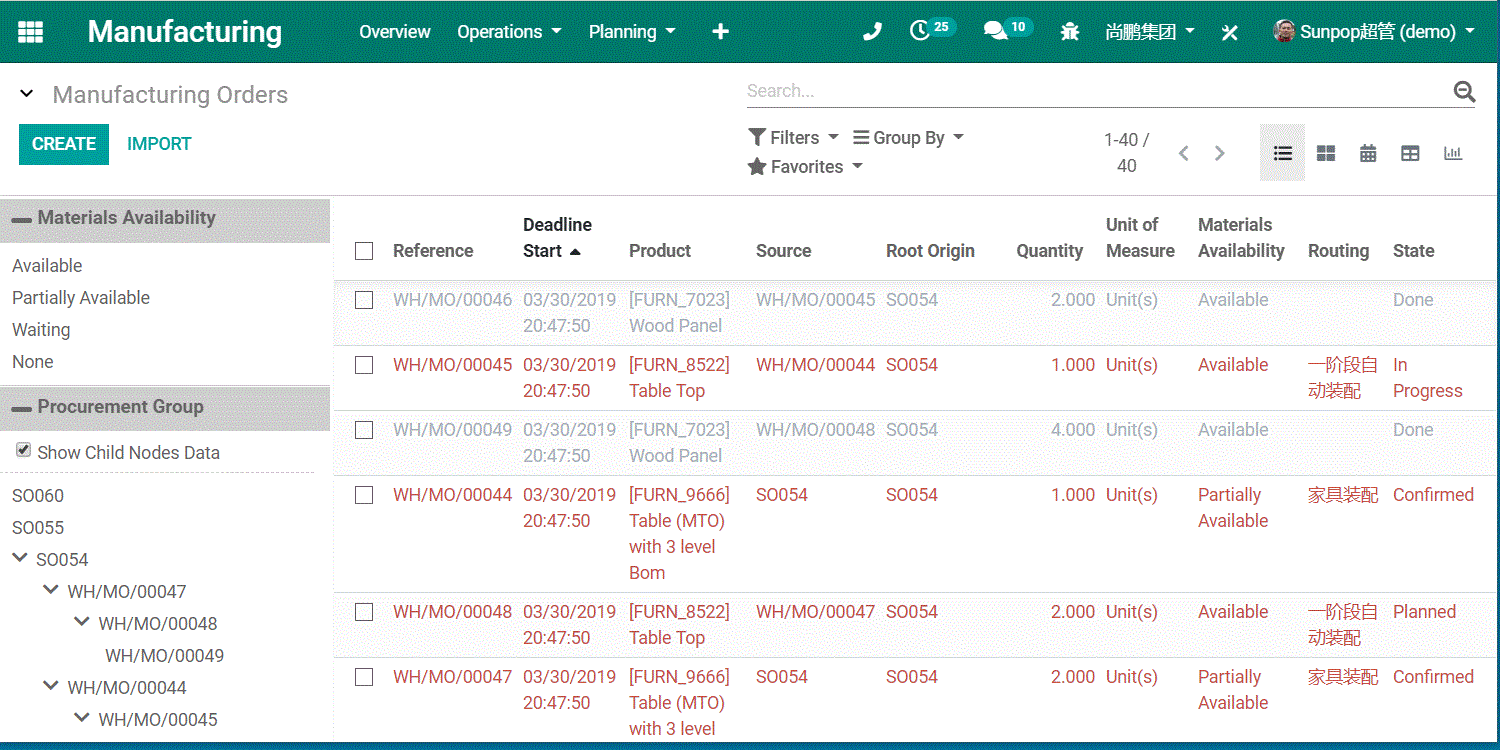Click the search magnifier icon

tap(1464, 92)
